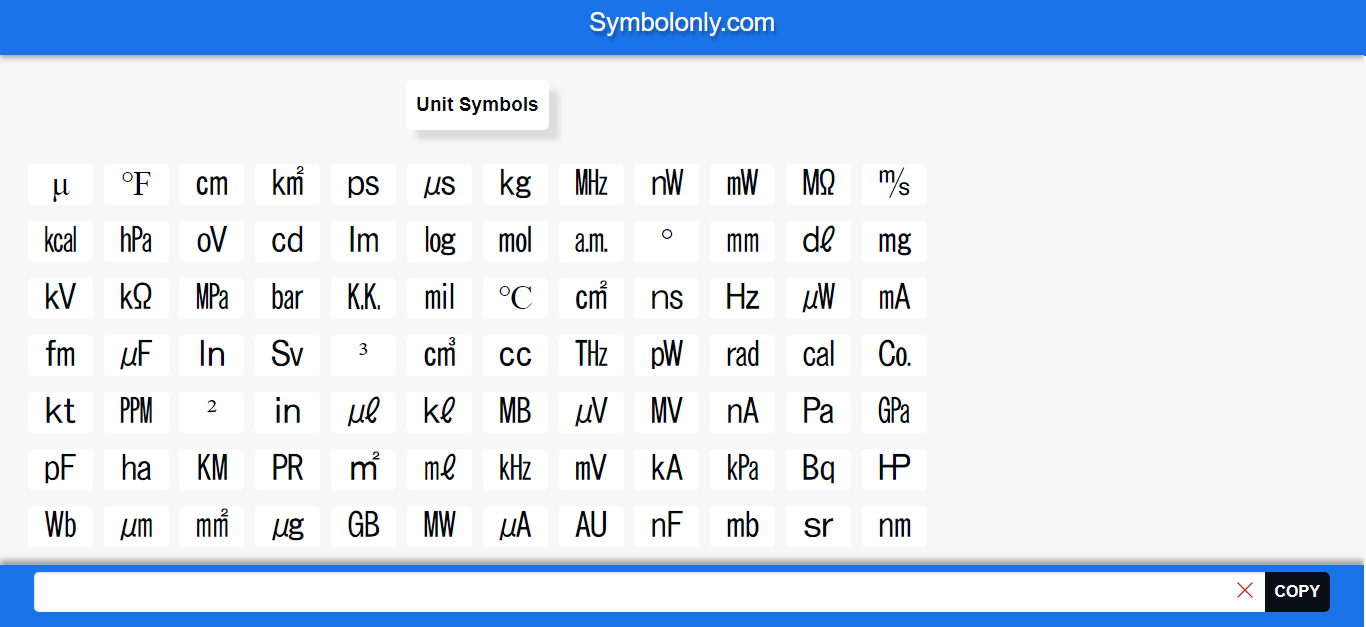Select the µ micro symbol
Image resolution: width=1366 pixels, height=627 pixels.
click(60, 184)
